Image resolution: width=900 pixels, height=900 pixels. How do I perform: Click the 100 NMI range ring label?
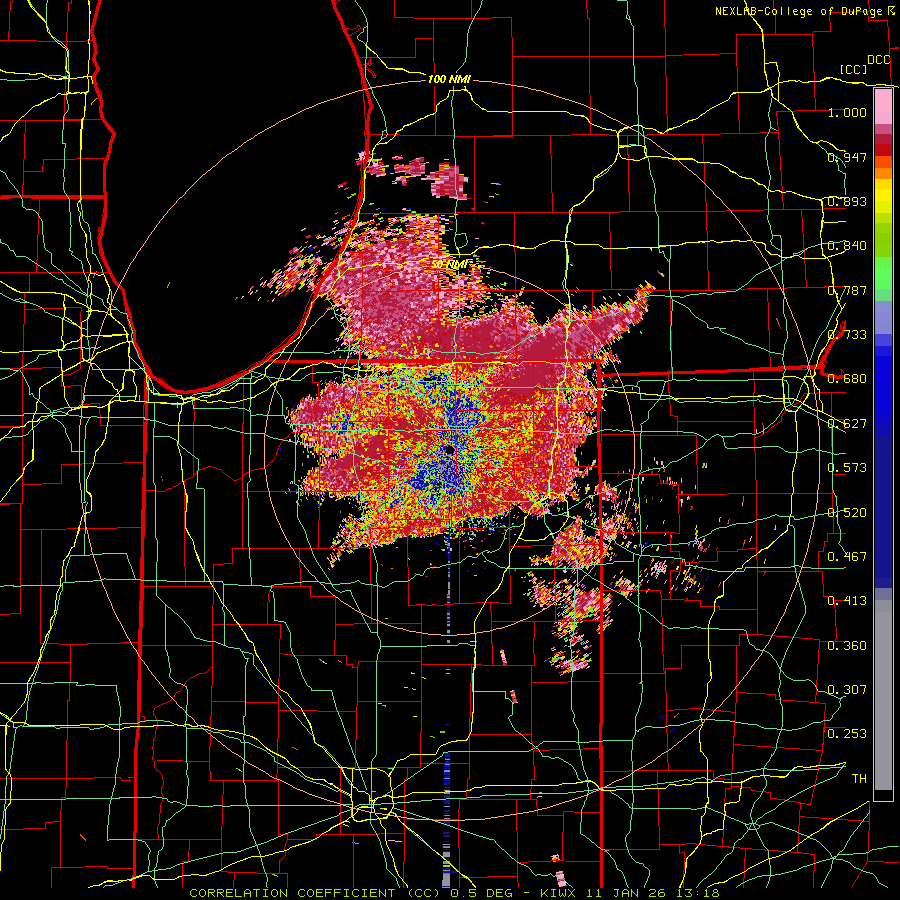(x=449, y=79)
